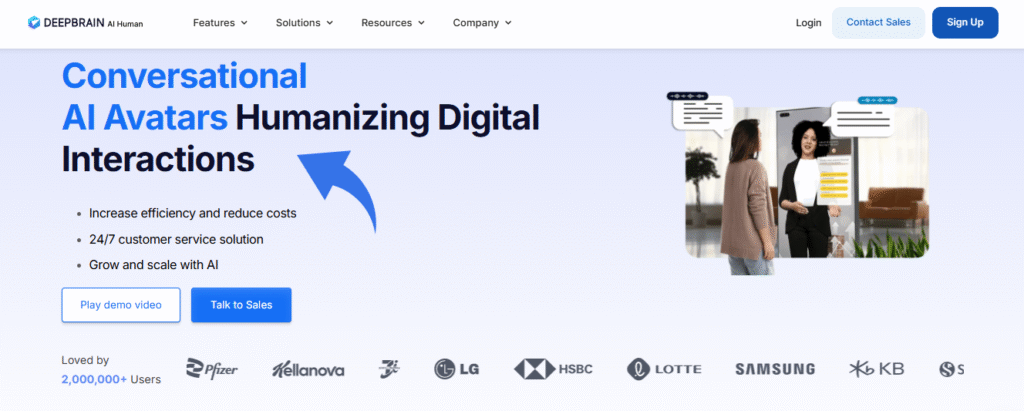The image size is (1024, 411).
Task: Expand the Features chevron arrow
Action: pos(244,23)
